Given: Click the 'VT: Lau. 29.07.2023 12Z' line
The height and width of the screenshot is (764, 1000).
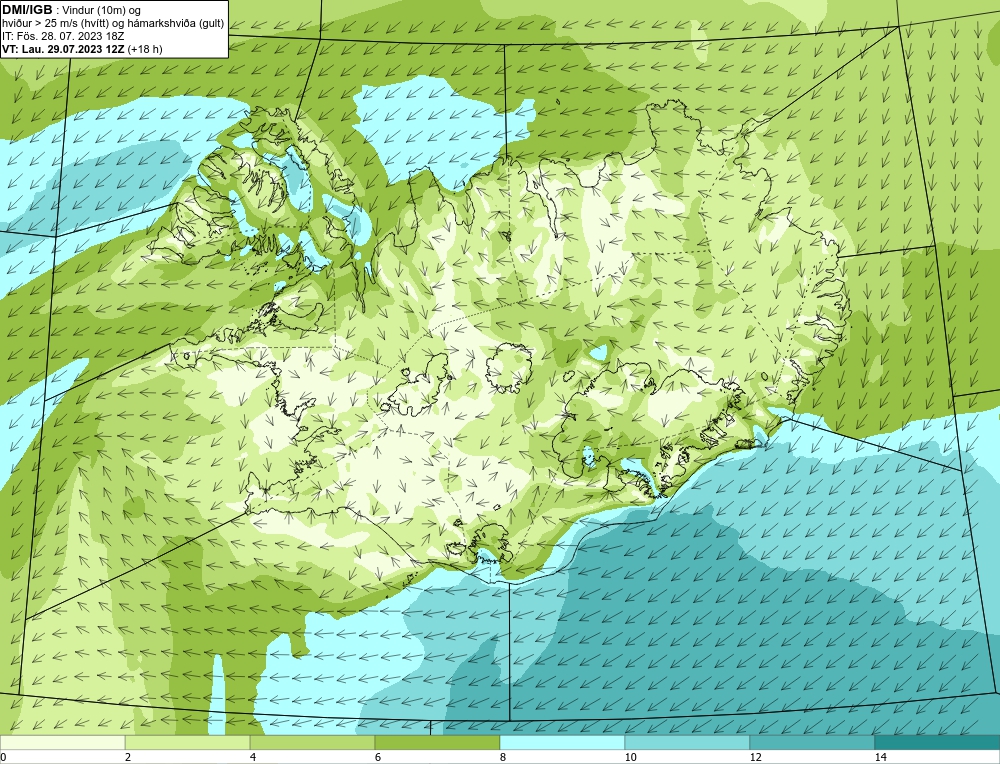Looking at the screenshot, I should tap(64, 49).
